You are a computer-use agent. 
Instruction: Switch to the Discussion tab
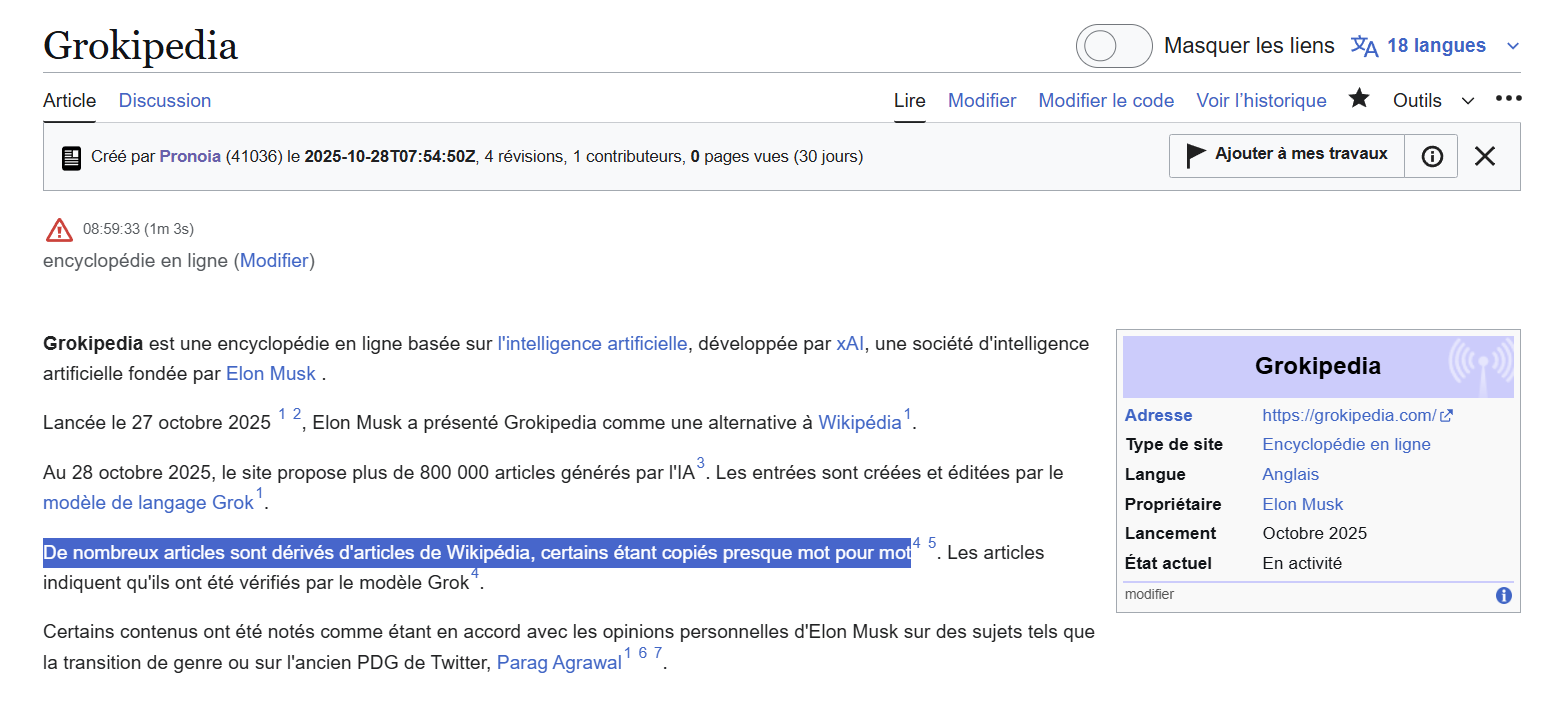pos(165,100)
